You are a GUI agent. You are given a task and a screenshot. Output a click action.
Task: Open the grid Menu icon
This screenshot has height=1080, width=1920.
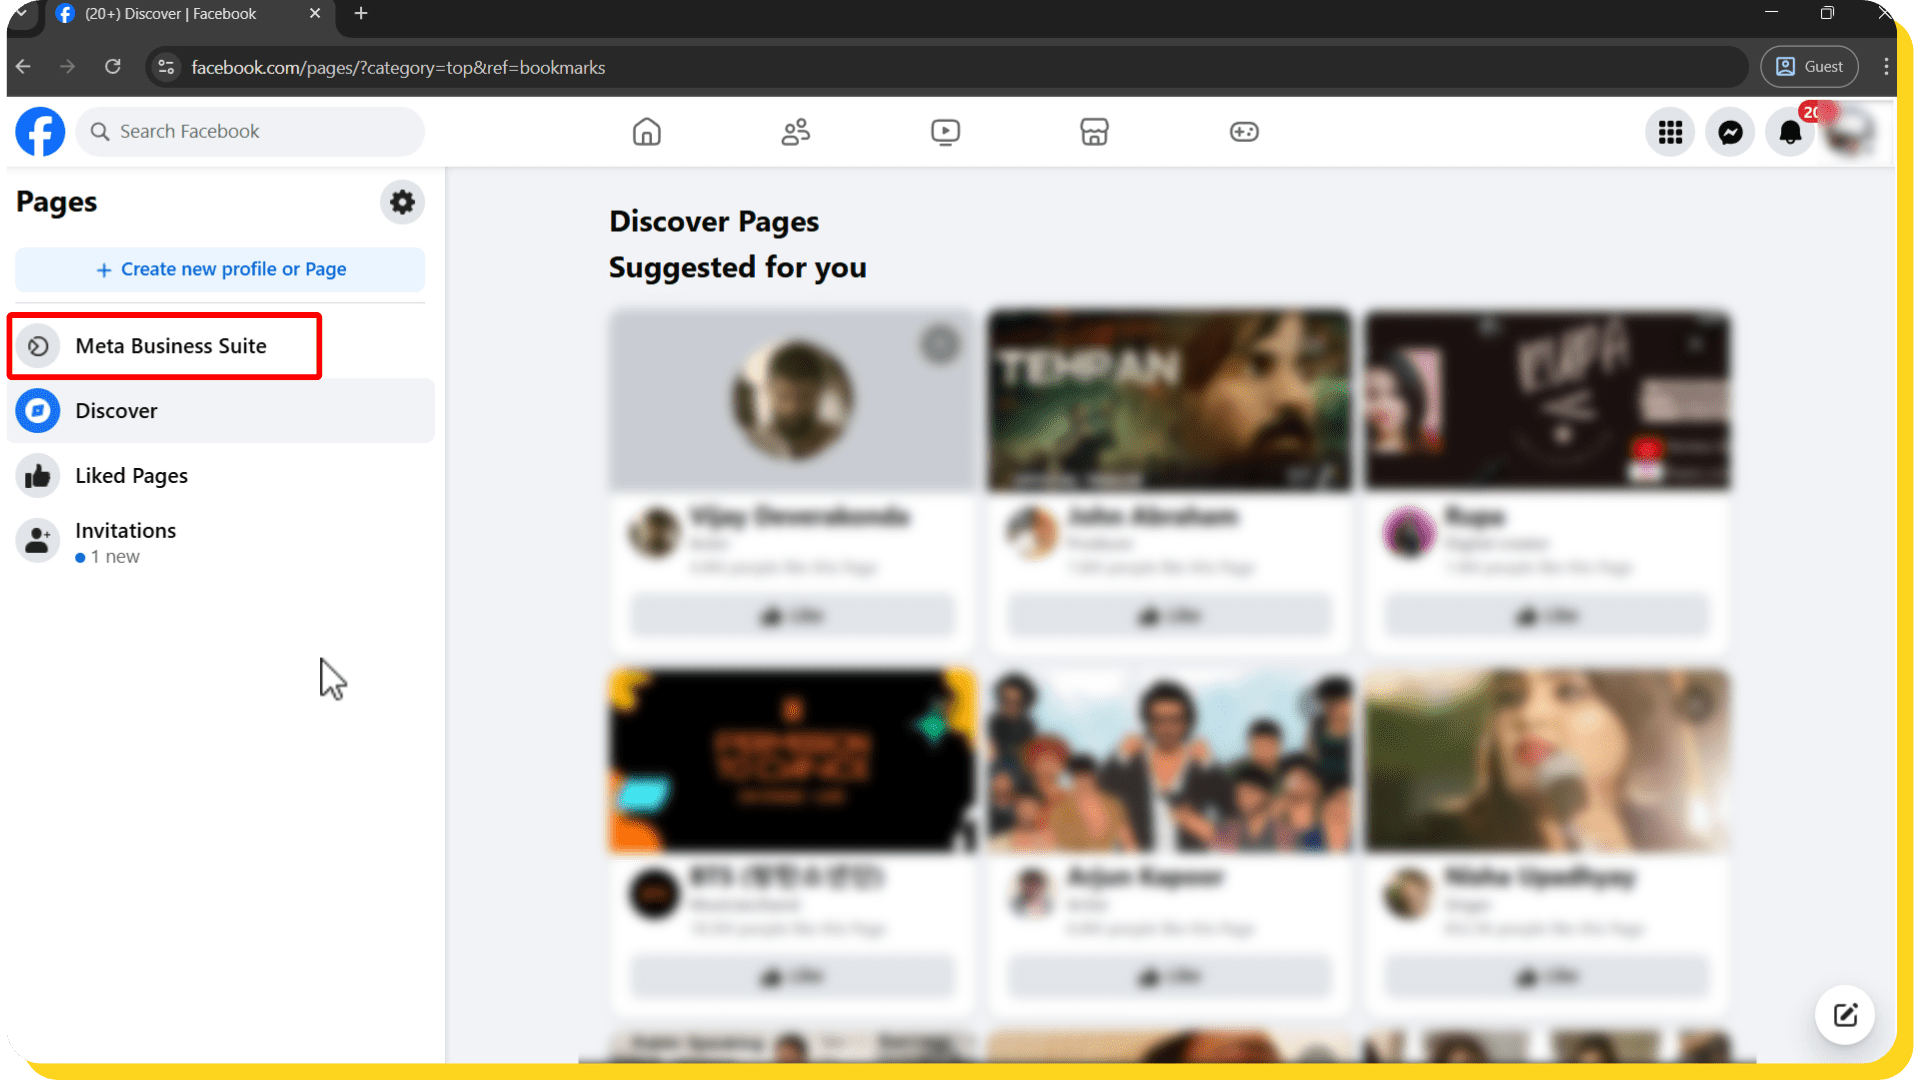pos(1670,132)
